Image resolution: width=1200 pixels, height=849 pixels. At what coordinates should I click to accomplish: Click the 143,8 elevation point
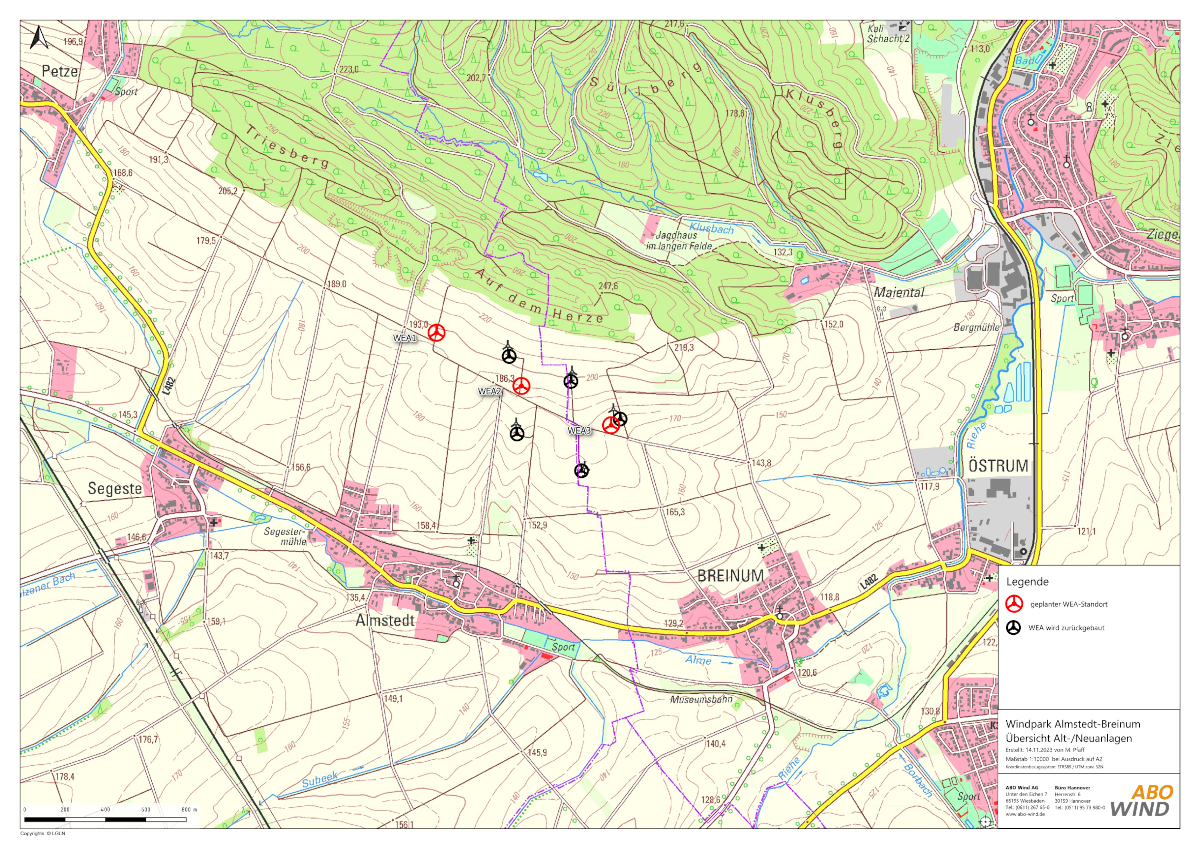click(762, 463)
